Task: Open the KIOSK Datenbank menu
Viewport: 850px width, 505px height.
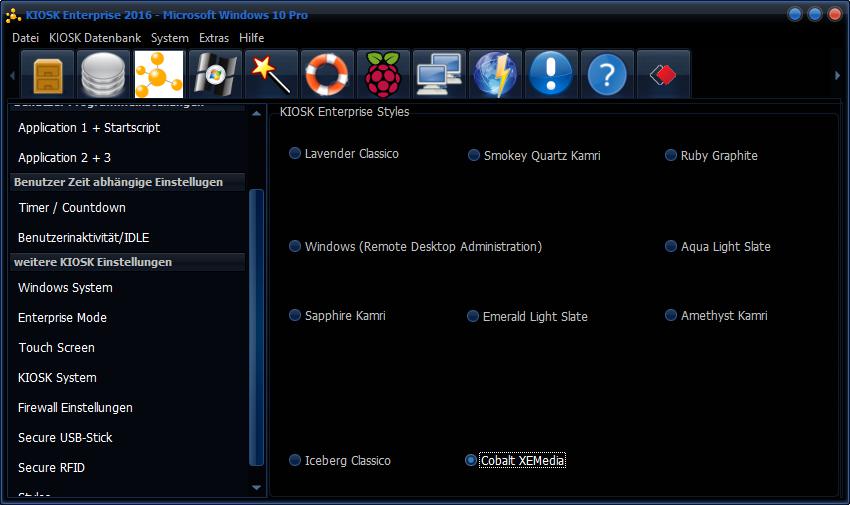Action: 95,38
